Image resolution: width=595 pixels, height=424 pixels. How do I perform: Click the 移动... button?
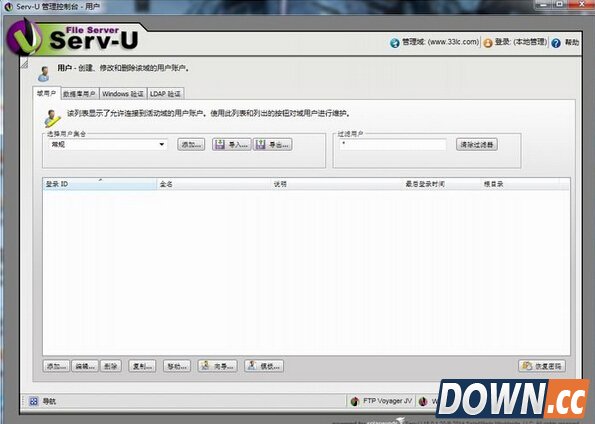(x=177, y=366)
